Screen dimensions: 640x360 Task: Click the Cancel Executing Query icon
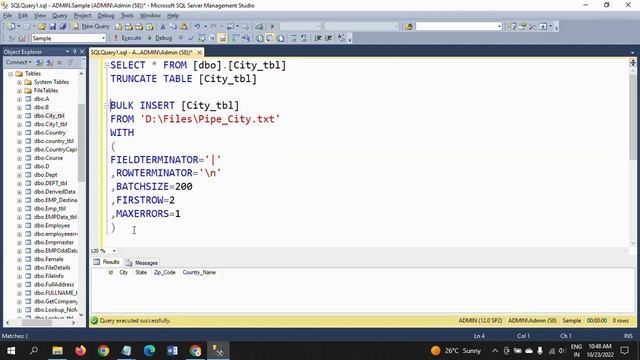[x=181, y=38]
